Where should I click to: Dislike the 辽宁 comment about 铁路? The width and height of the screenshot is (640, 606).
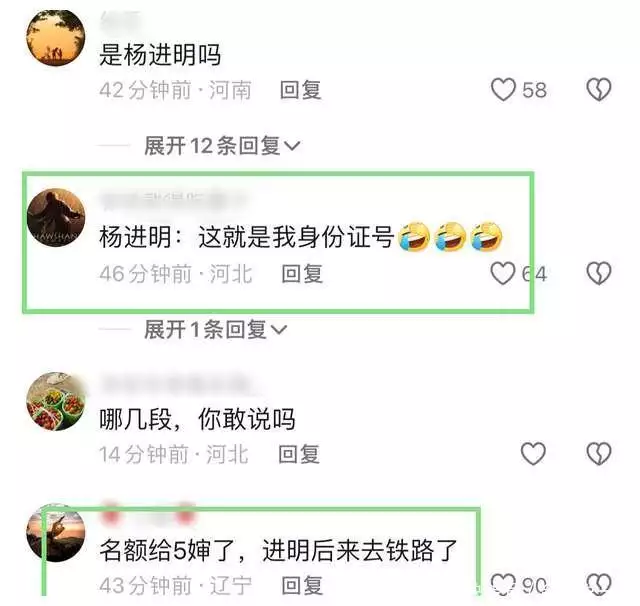pos(599,584)
